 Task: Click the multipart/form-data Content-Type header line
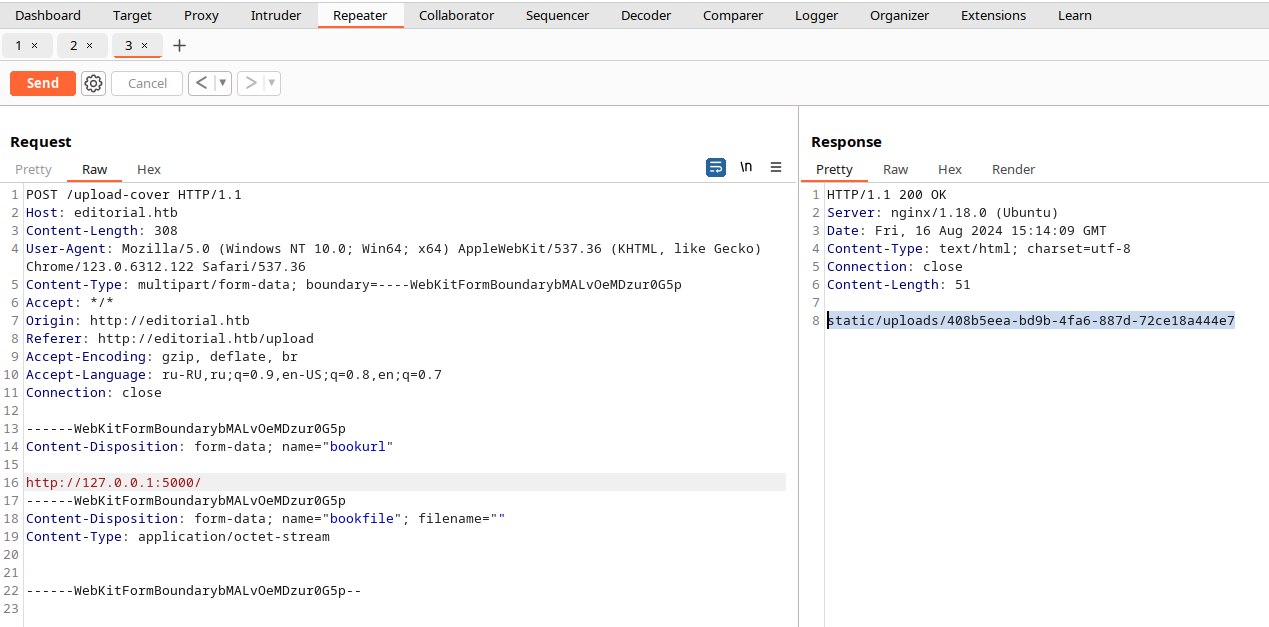click(354, 285)
